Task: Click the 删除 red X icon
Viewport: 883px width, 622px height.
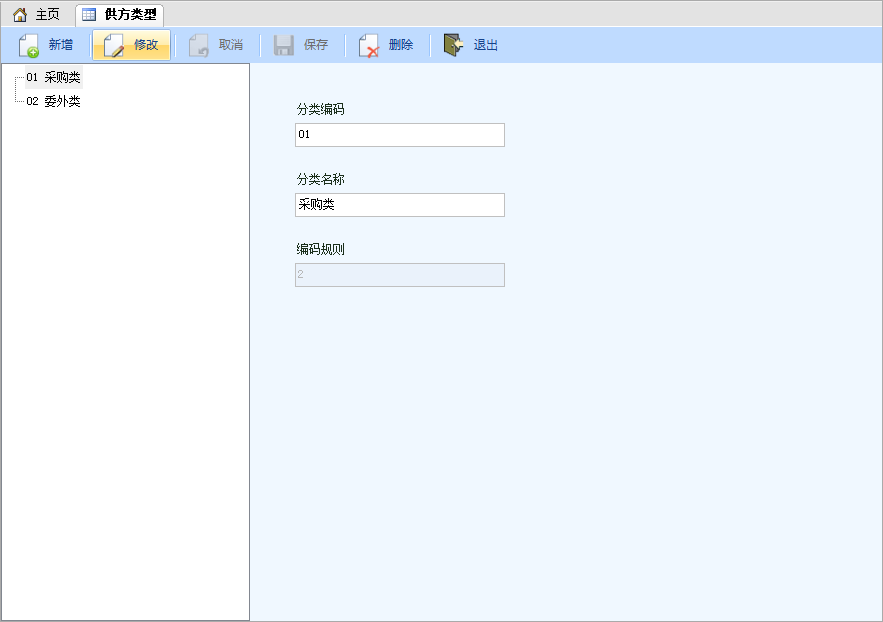Action: pyautogui.click(x=369, y=45)
